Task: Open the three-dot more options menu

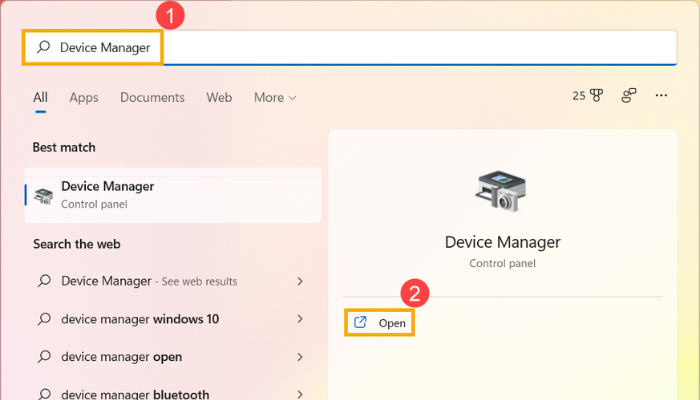Action: 661,97
